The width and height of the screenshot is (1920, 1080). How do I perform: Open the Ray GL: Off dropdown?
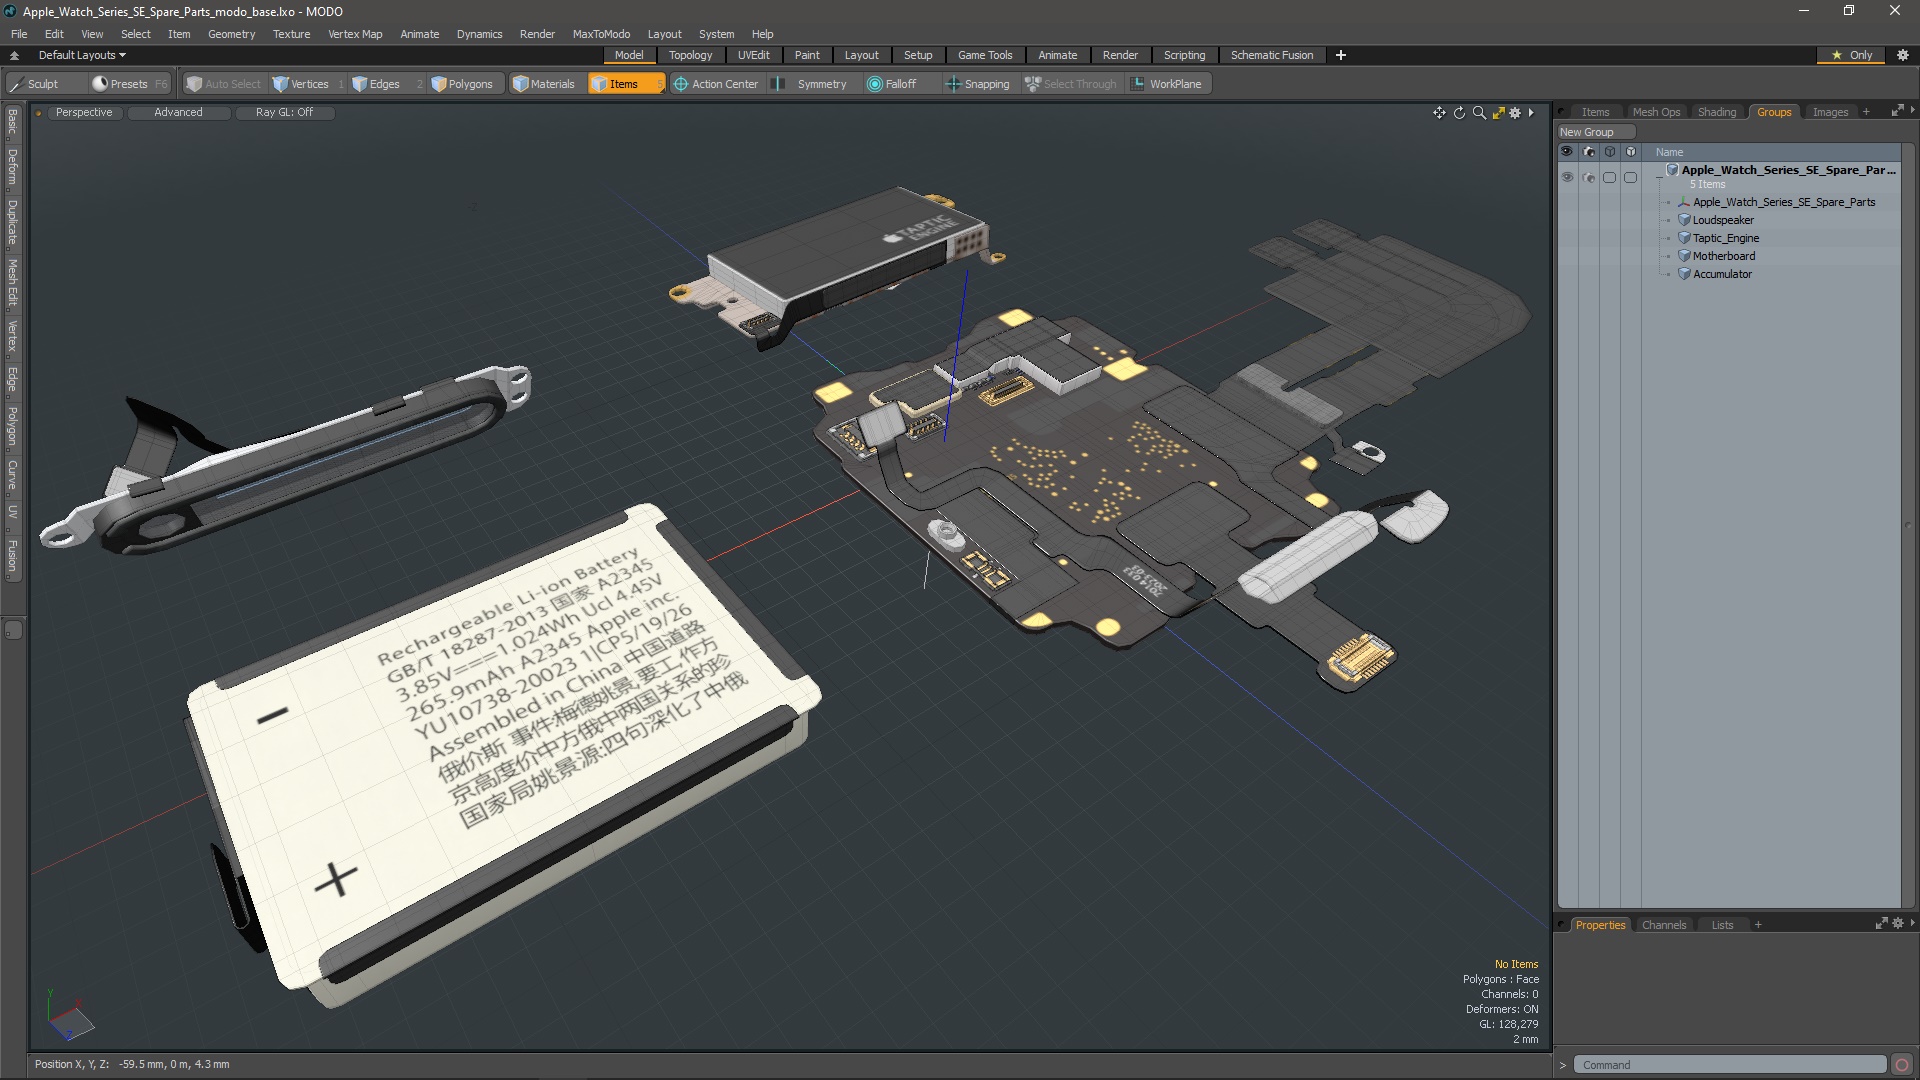coord(284,112)
